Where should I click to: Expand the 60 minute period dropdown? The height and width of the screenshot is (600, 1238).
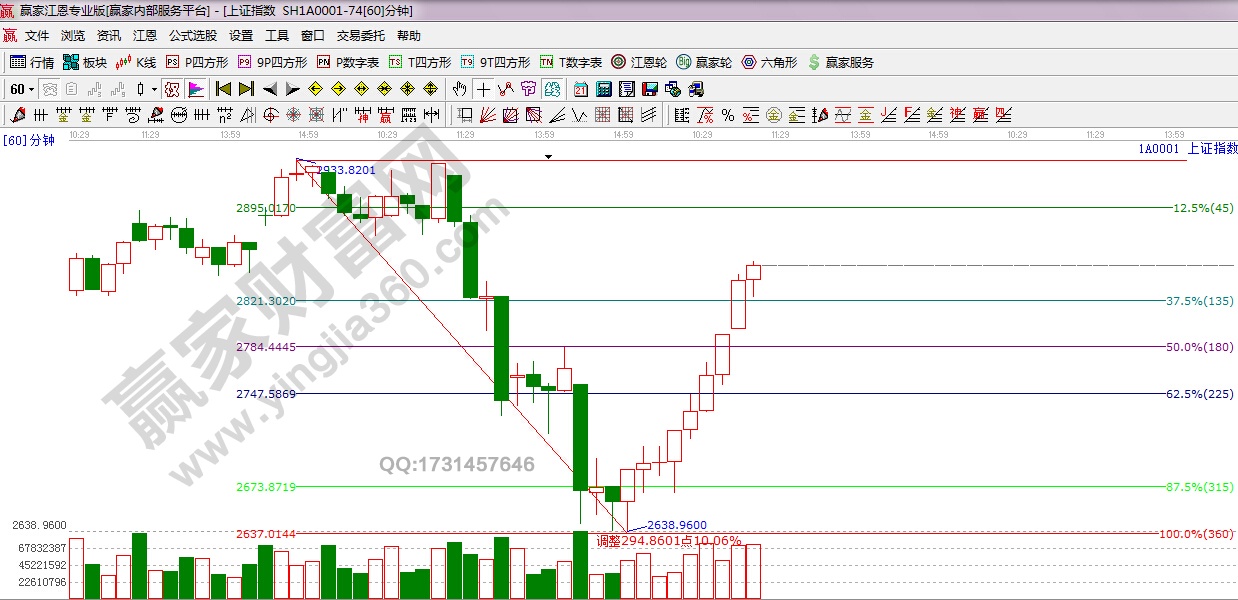(31, 89)
